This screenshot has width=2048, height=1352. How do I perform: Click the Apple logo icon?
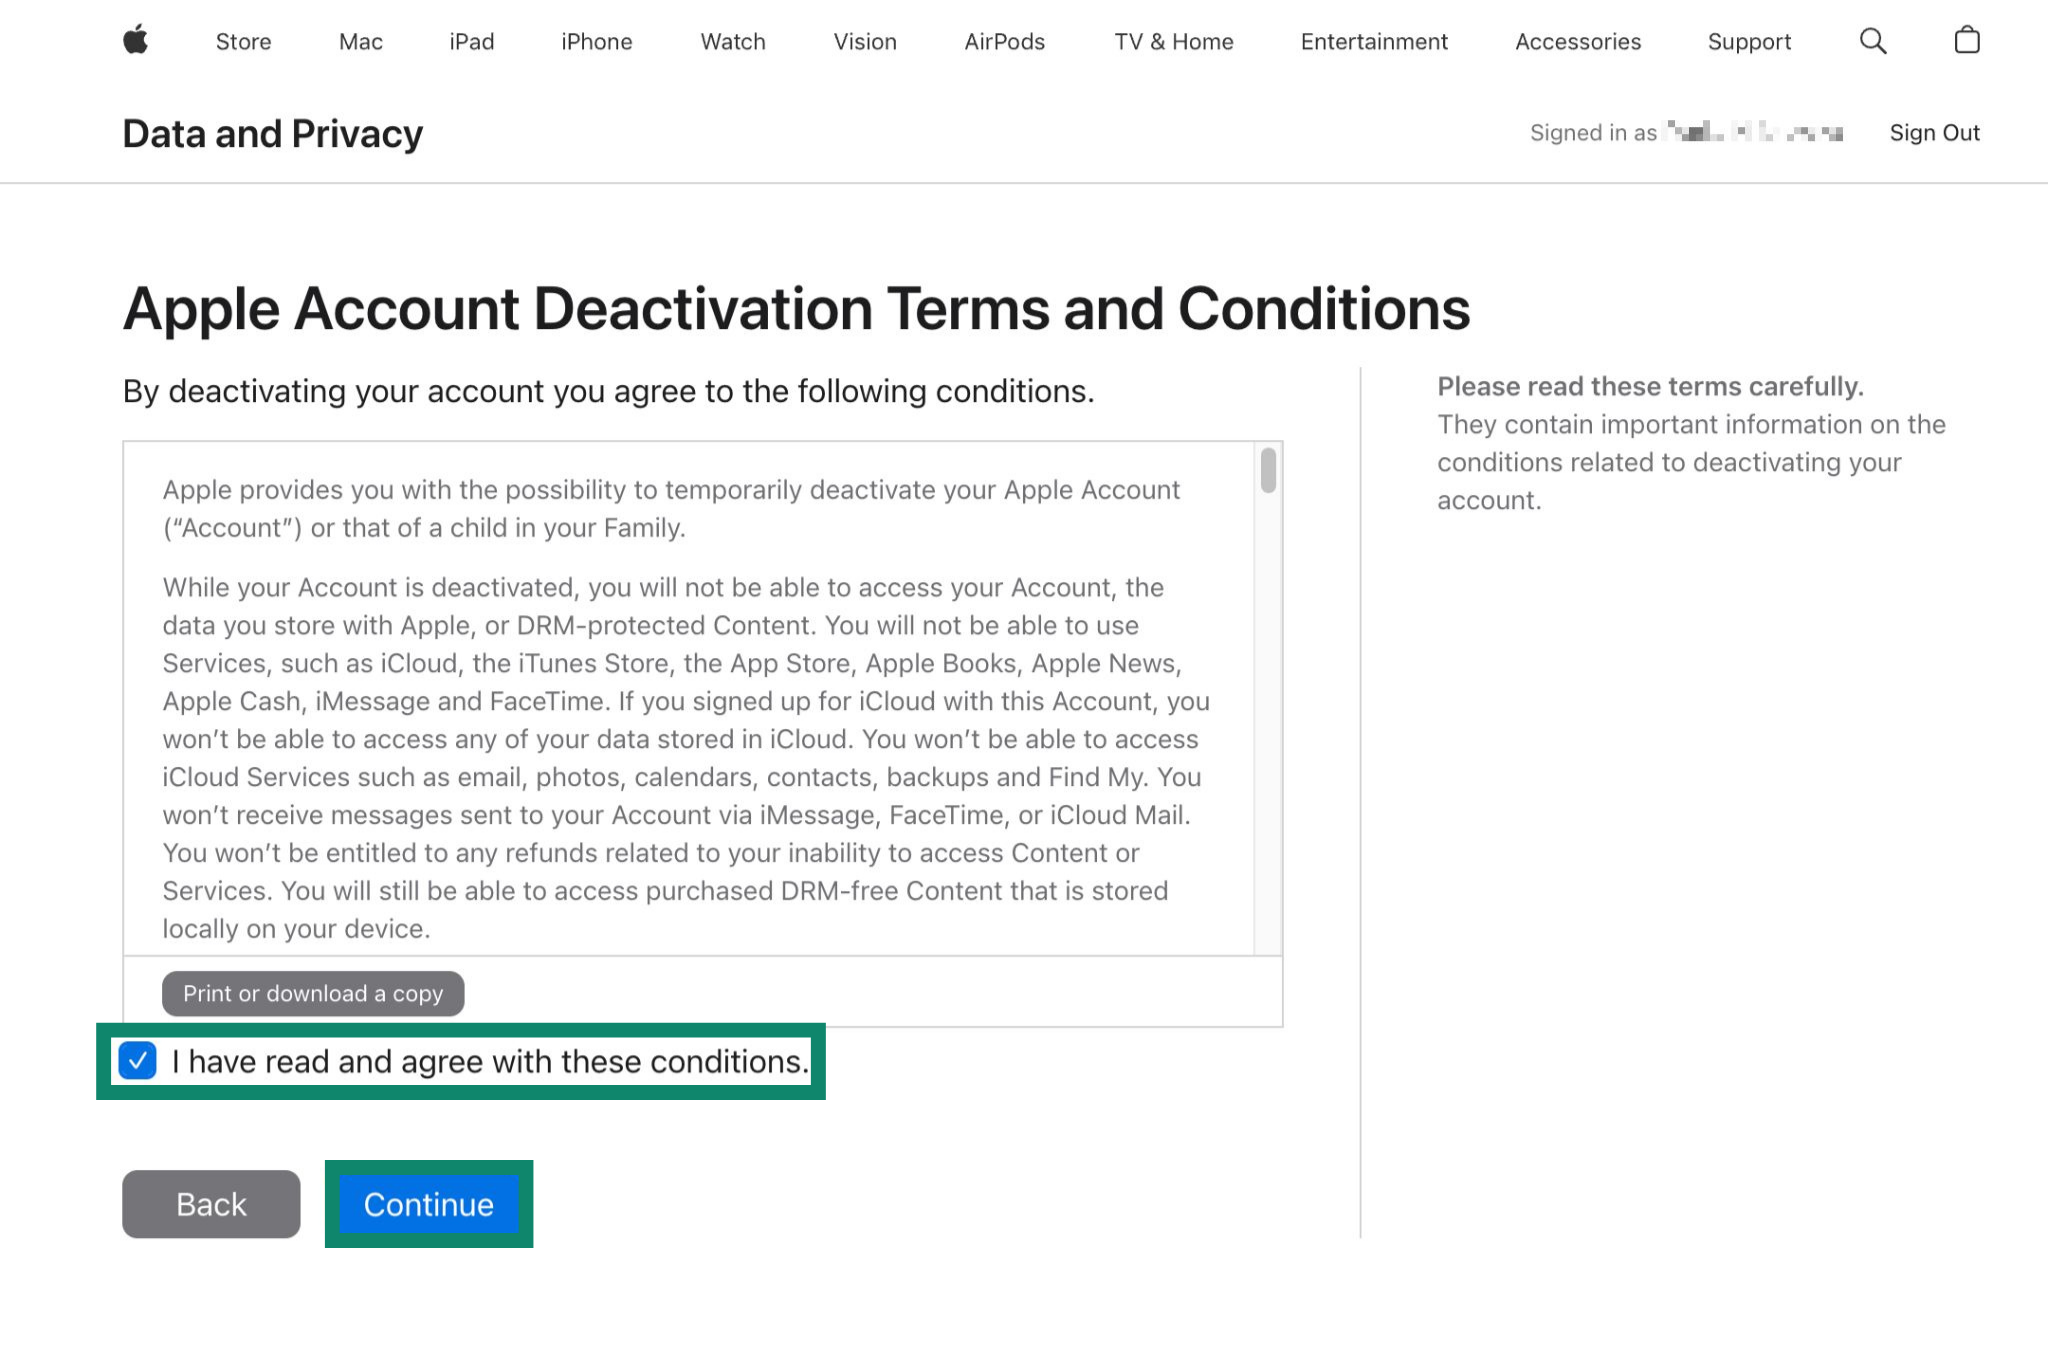pos(136,41)
